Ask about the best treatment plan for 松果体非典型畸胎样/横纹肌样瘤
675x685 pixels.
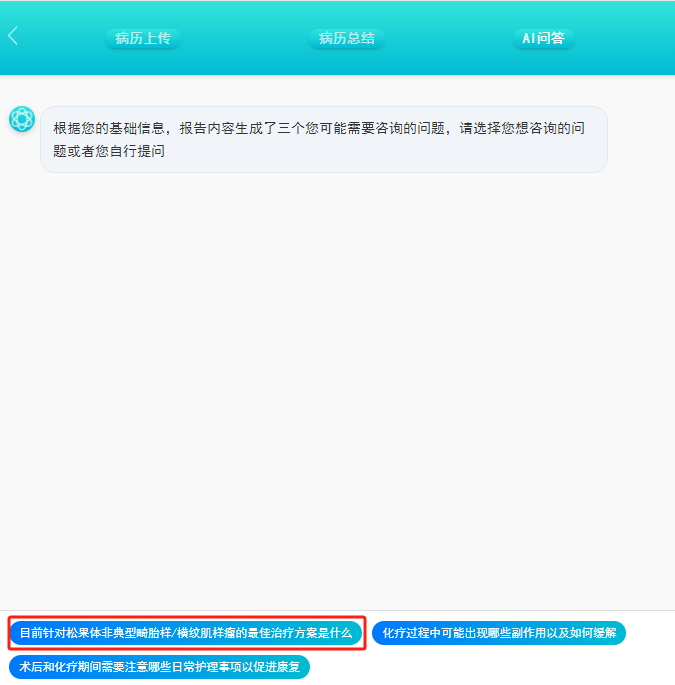pos(186,633)
